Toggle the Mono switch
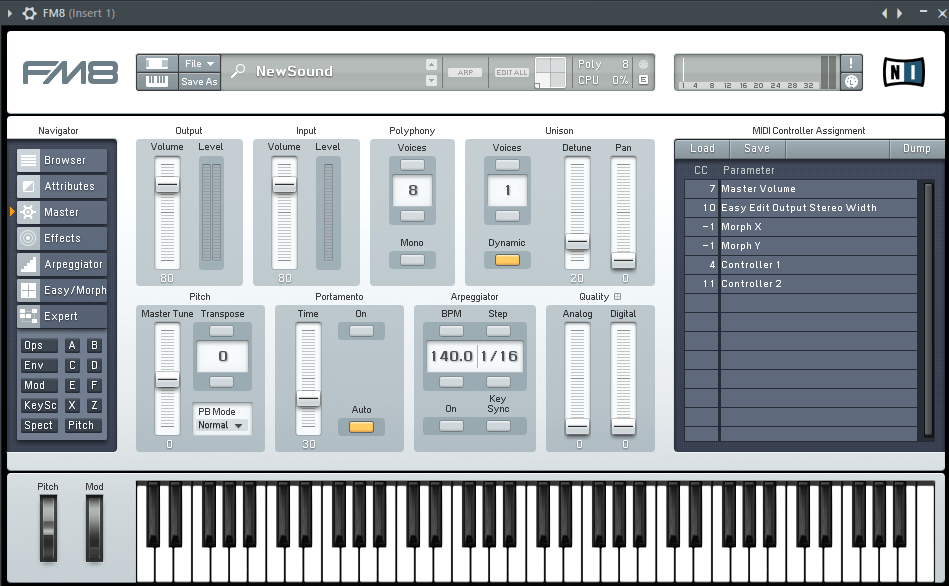 [412, 260]
